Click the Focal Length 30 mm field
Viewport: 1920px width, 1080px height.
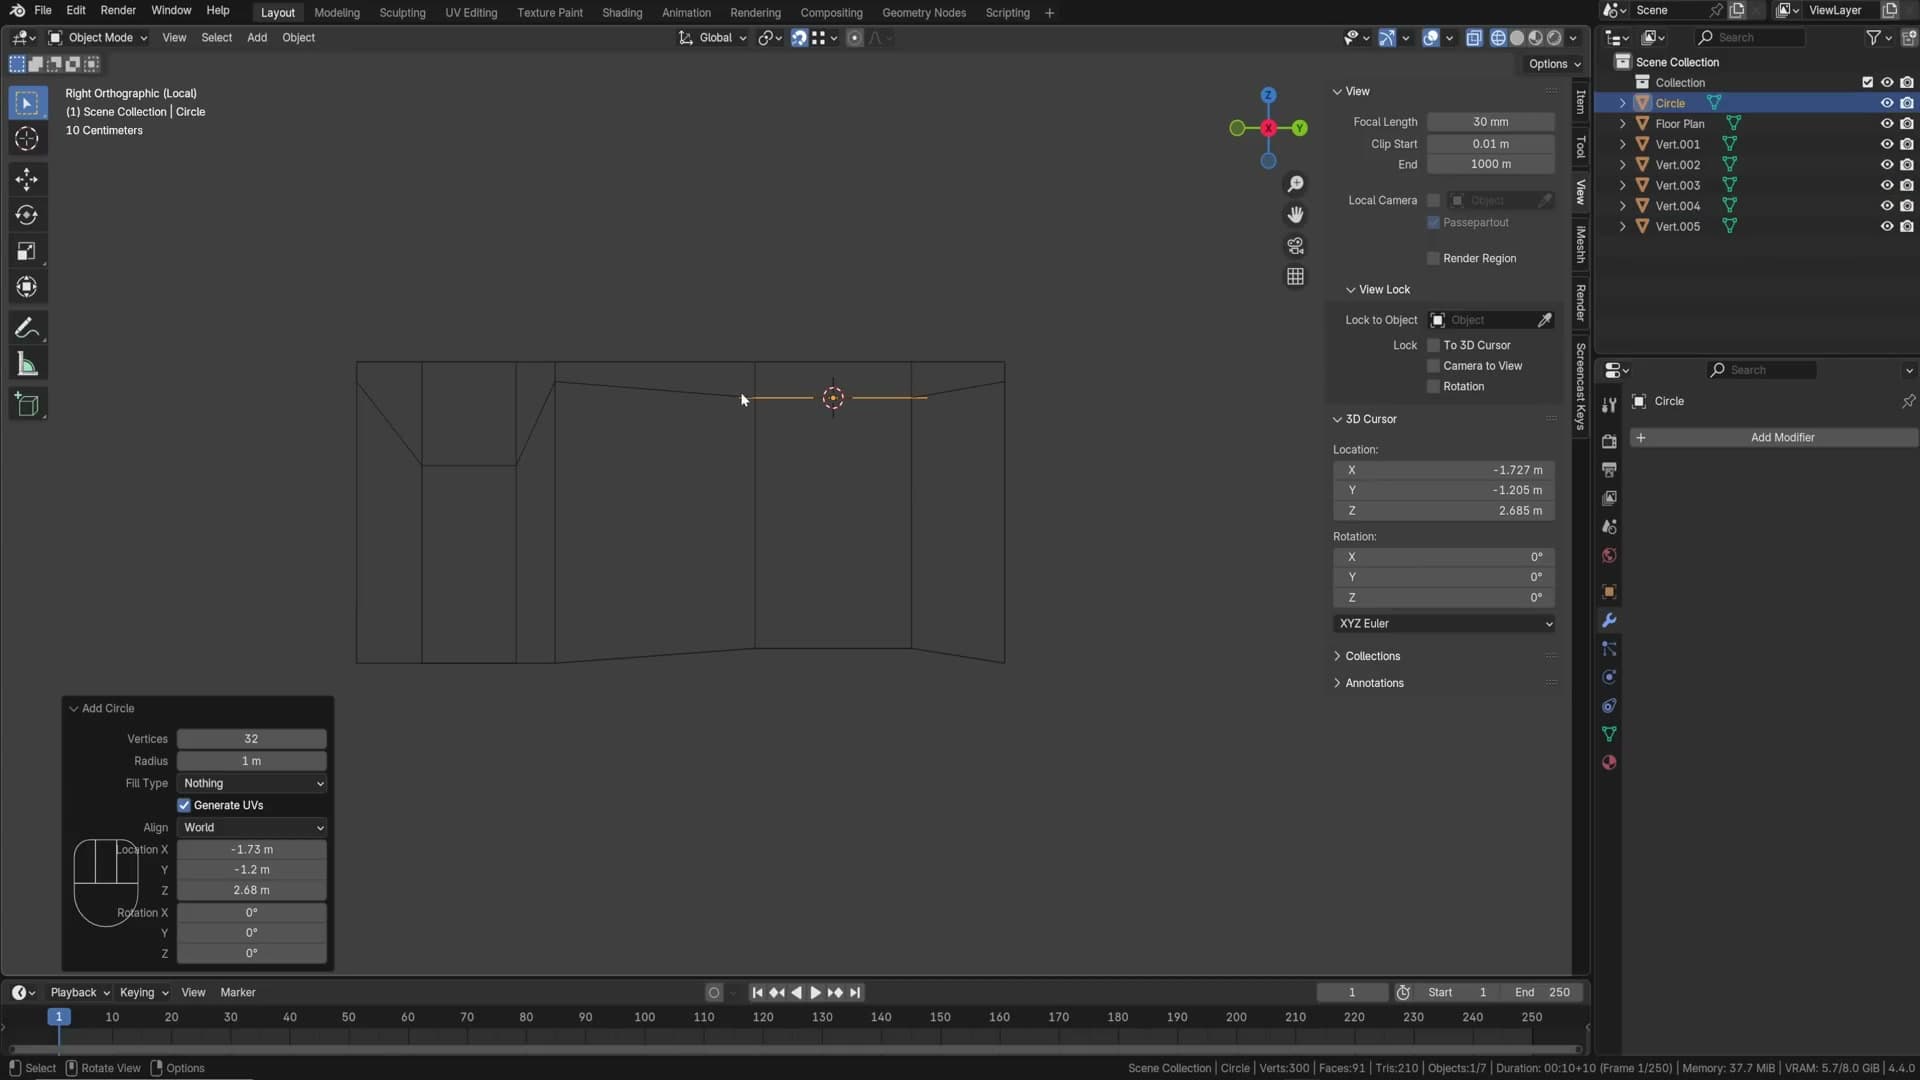[1491, 122]
